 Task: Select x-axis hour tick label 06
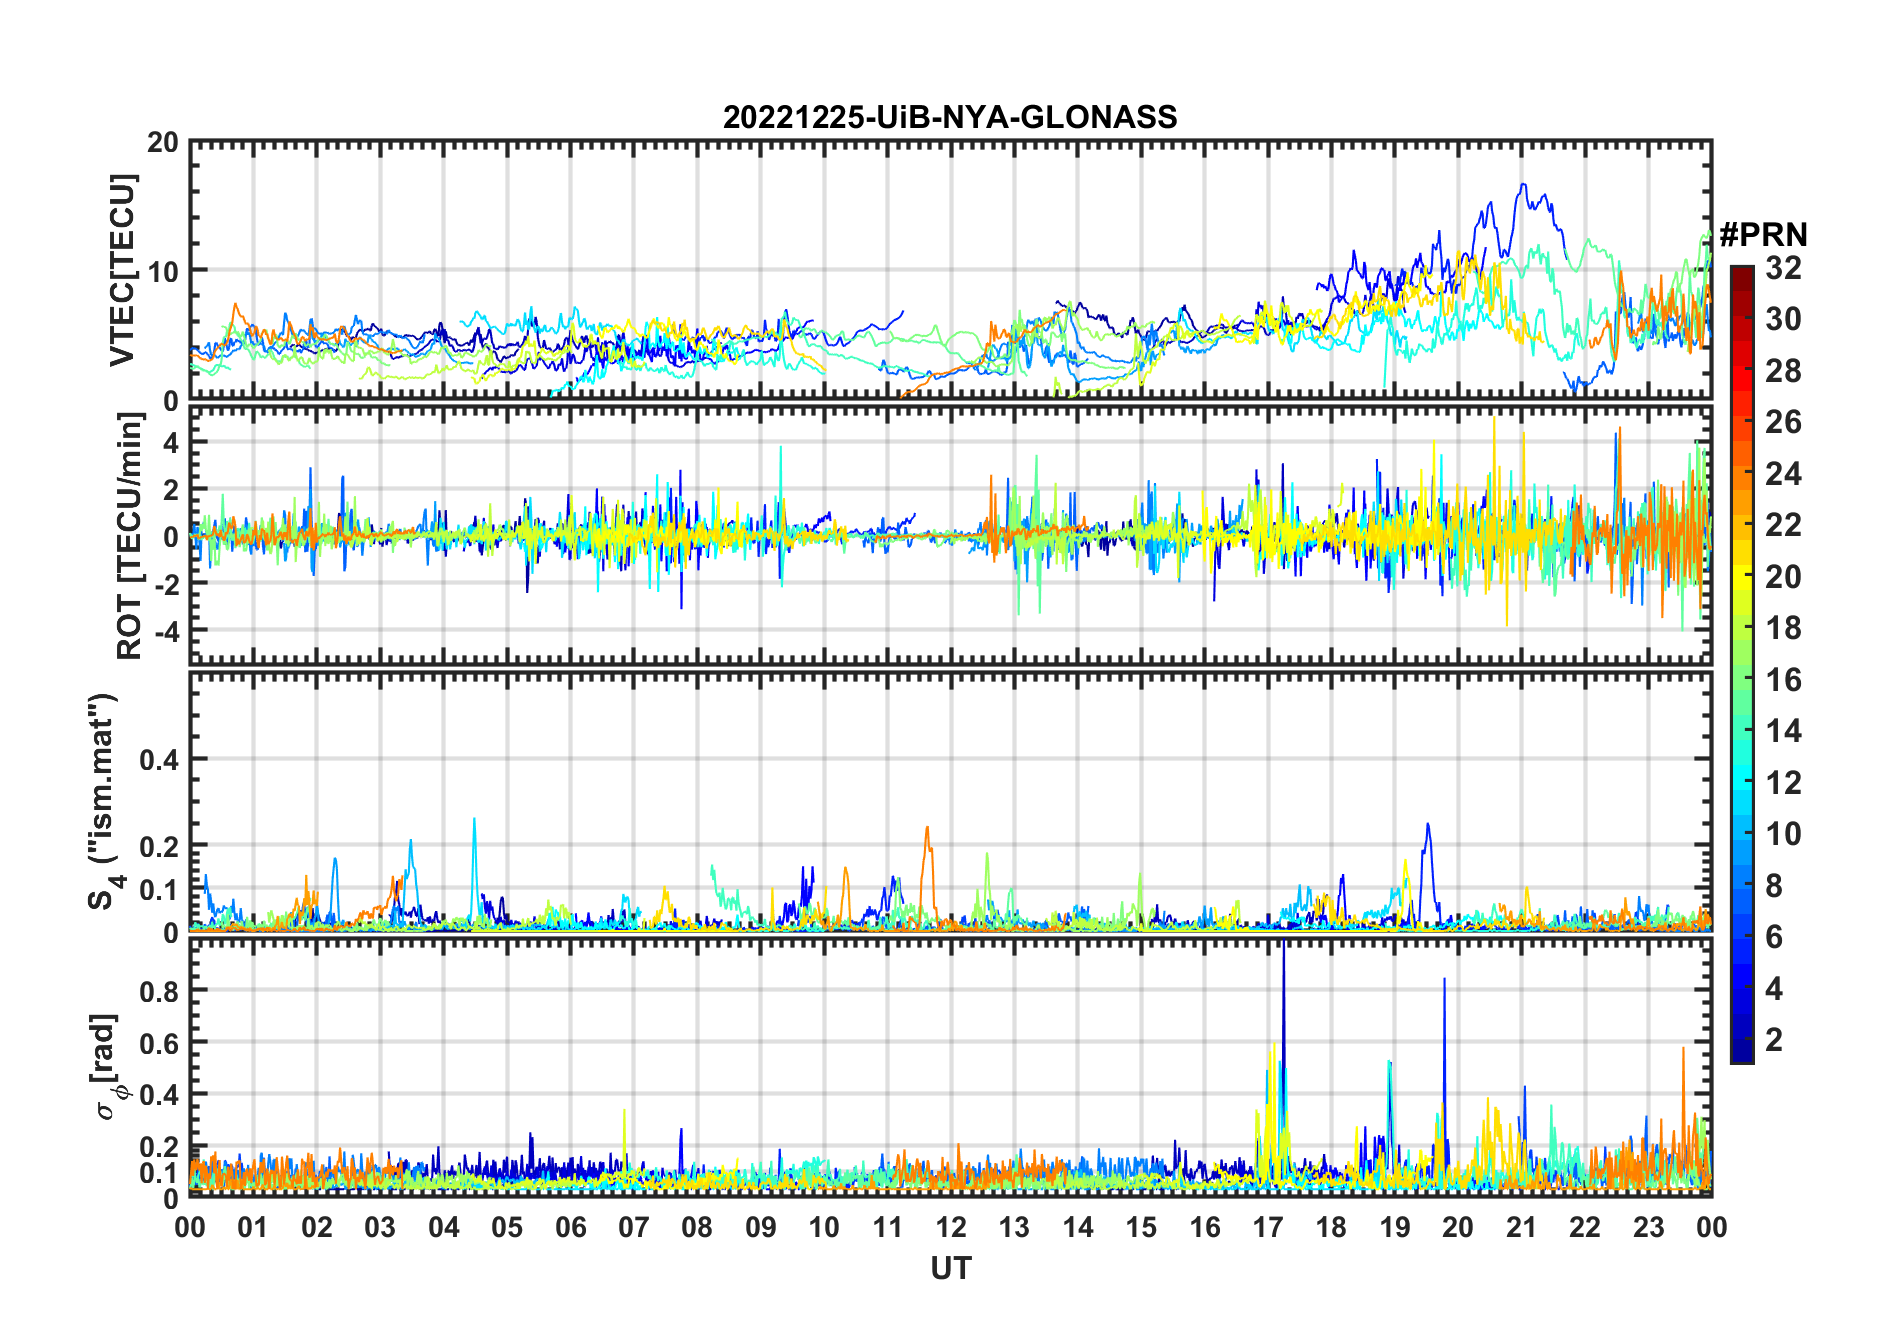(571, 1227)
